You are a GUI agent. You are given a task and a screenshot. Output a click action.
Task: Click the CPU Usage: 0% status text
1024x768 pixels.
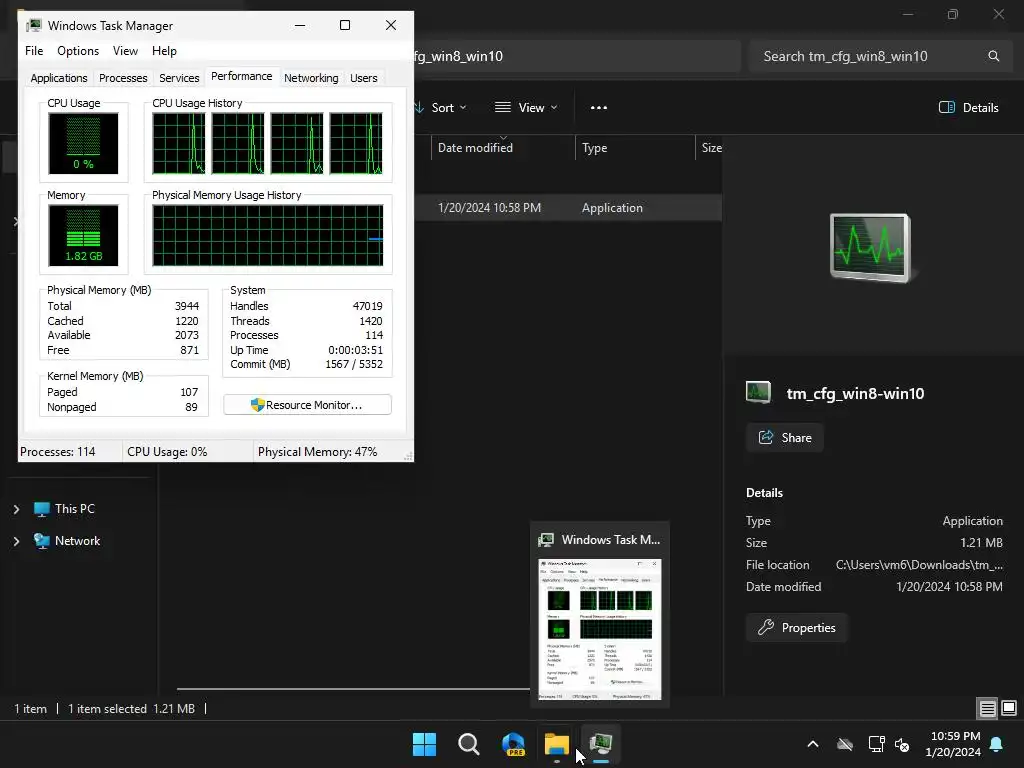167,452
